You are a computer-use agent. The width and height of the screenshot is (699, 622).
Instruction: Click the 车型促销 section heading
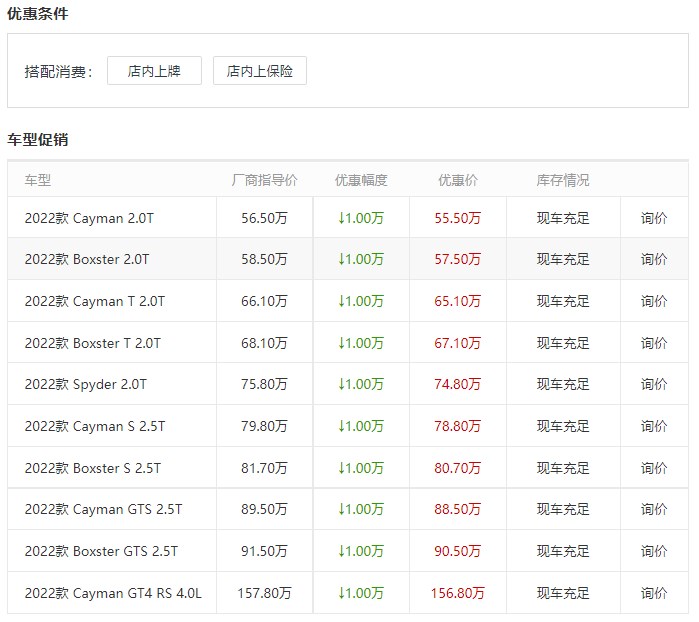[37, 140]
